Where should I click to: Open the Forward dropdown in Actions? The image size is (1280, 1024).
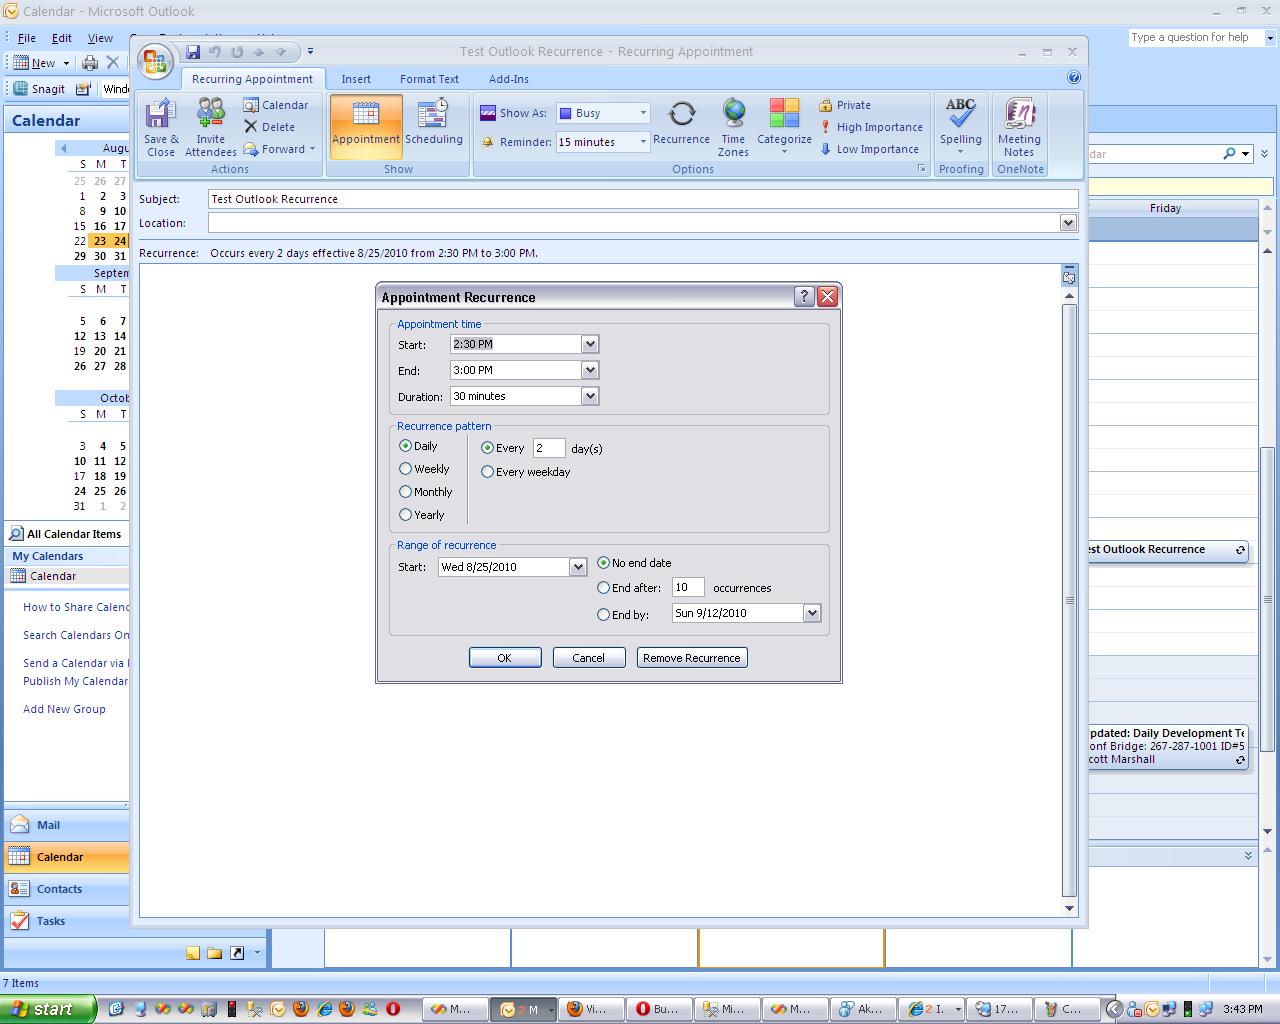coord(279,149)
